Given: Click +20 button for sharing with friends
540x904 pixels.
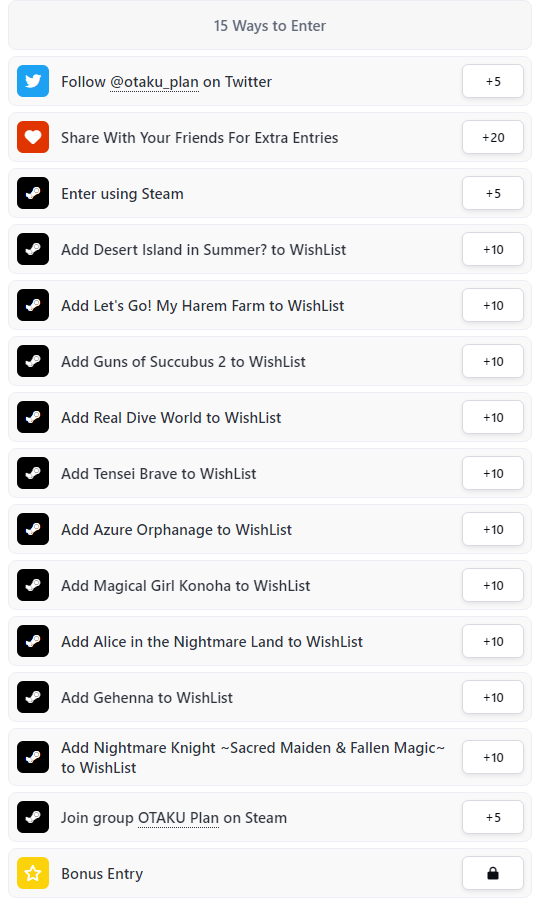Looking at the screenshot, I should 493,137.
